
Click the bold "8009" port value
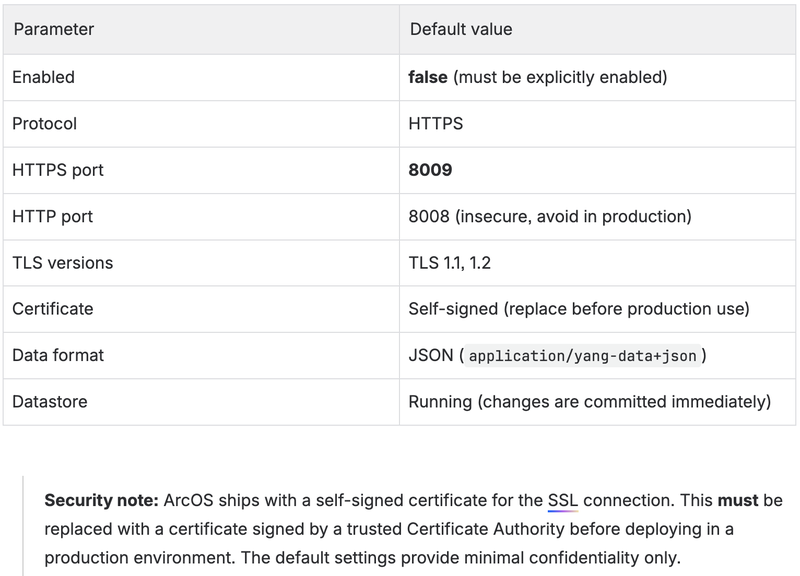[430, 170]
